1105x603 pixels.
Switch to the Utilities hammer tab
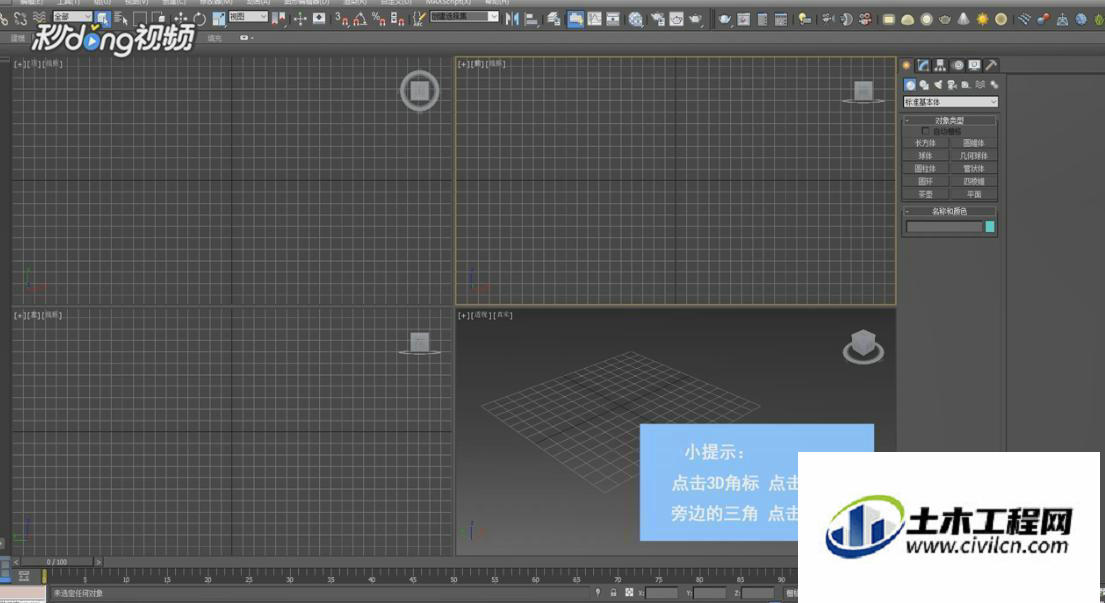pyautogui.click(x=991, y=66)
